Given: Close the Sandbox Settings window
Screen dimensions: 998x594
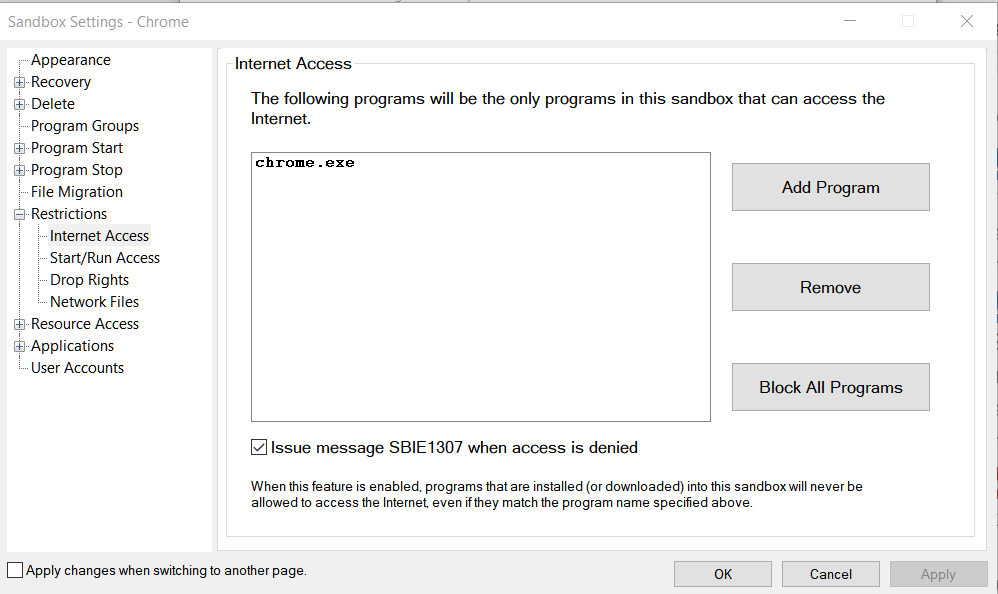Looking at the screenshot, I should pyautogui.click(x=967, y=21).
